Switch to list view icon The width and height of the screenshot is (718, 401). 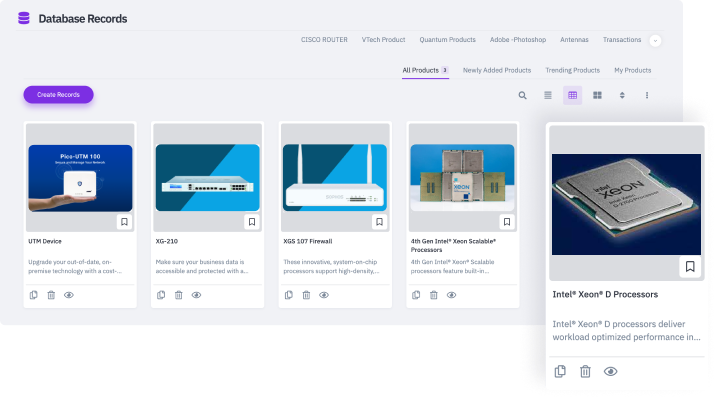click(548, 95)
